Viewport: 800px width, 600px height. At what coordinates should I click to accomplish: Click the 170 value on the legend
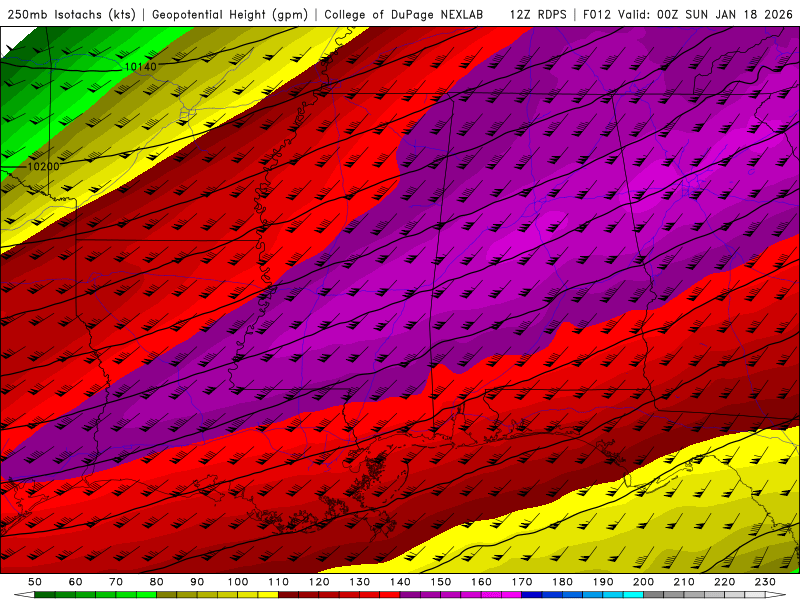point(522,582)
